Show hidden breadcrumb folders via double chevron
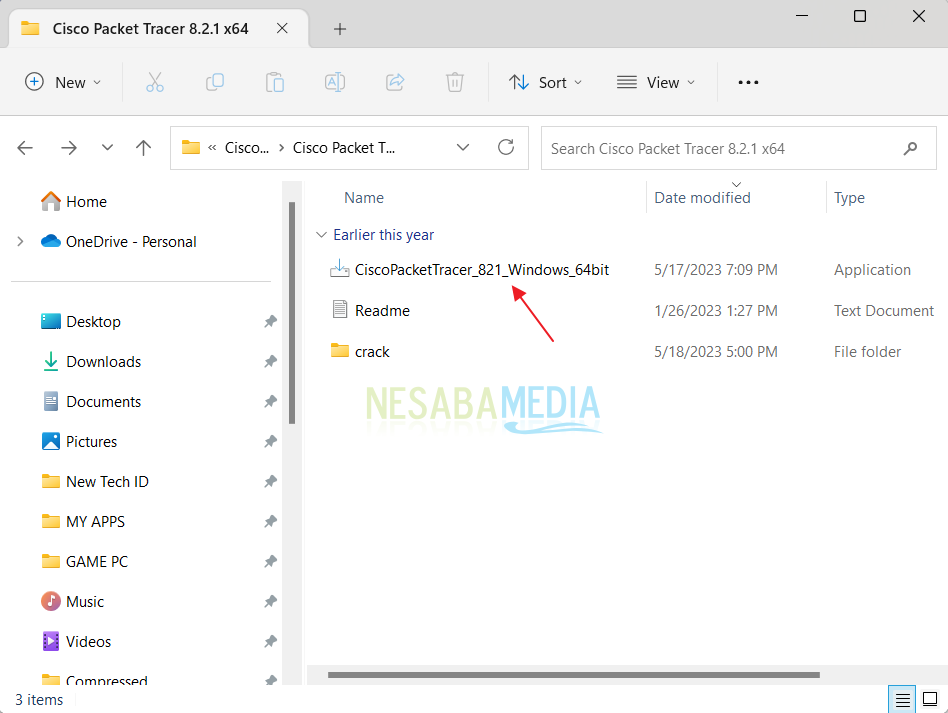Screen dimensions: 948x713 (212, 148)
